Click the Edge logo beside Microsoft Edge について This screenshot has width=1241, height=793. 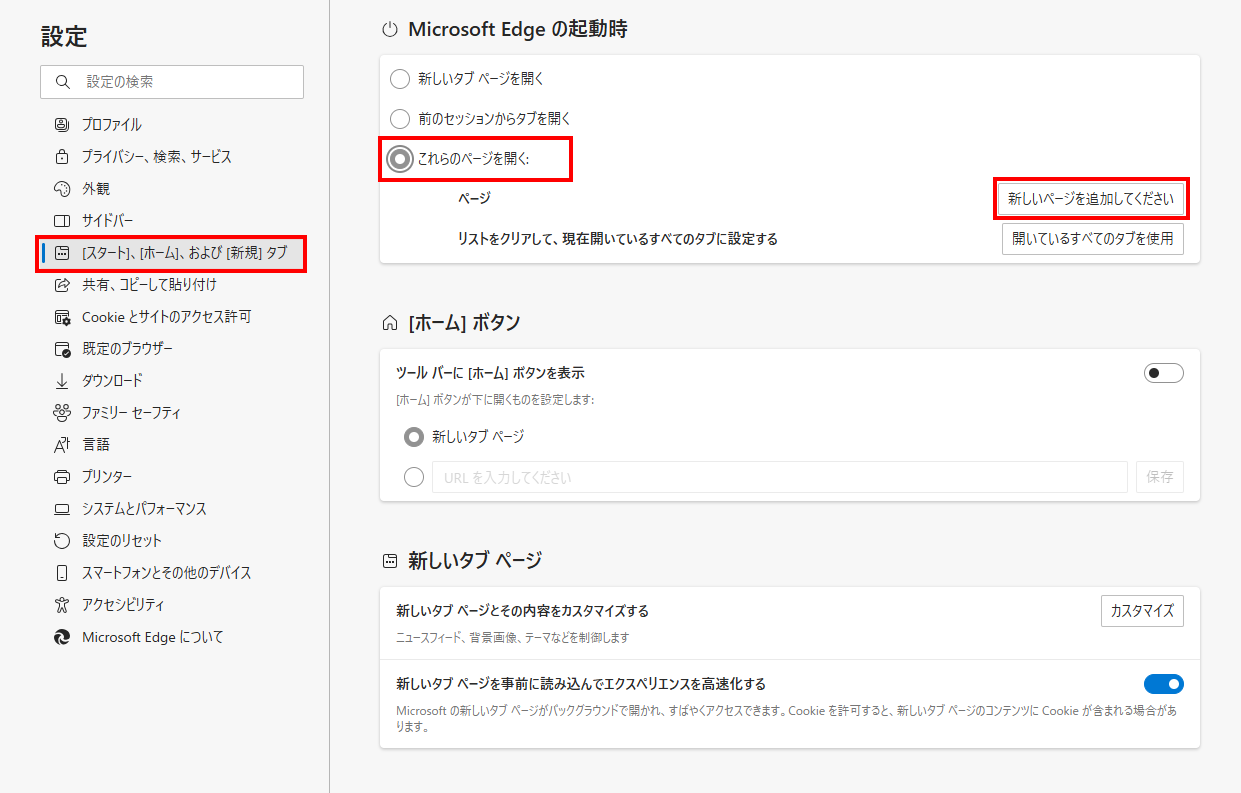(x=62, y=637)
